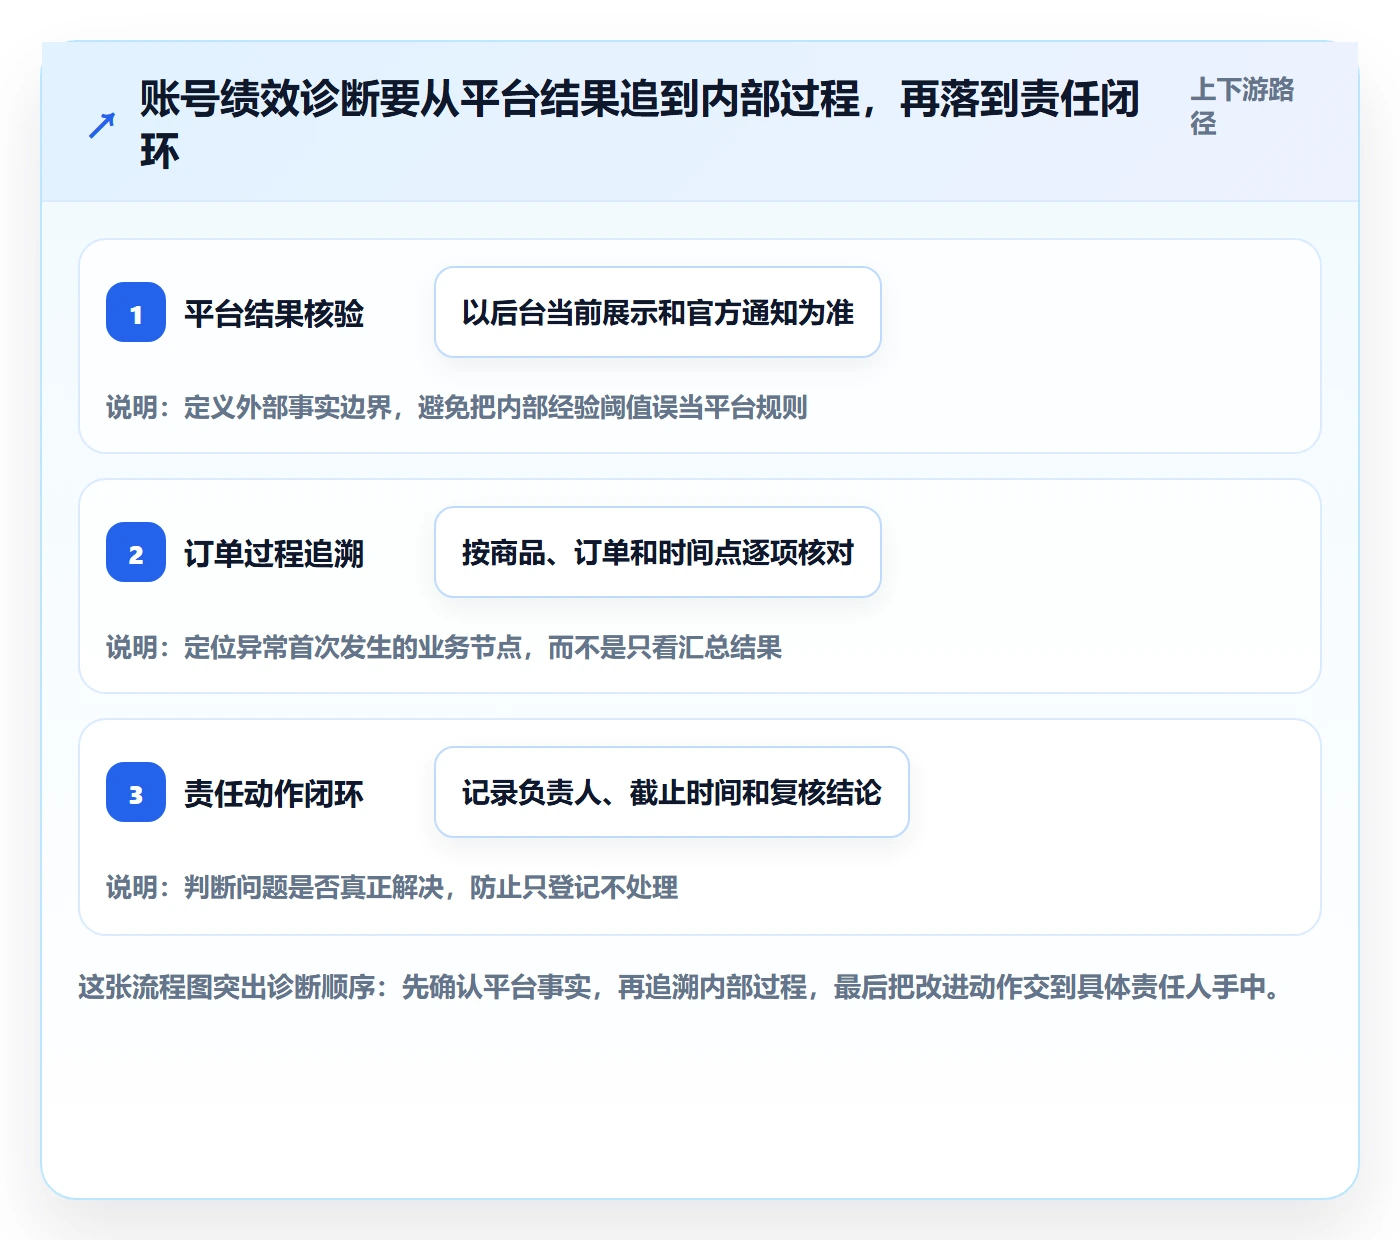Select the 上下游路径 label in the header

(x=1242, y=106)
